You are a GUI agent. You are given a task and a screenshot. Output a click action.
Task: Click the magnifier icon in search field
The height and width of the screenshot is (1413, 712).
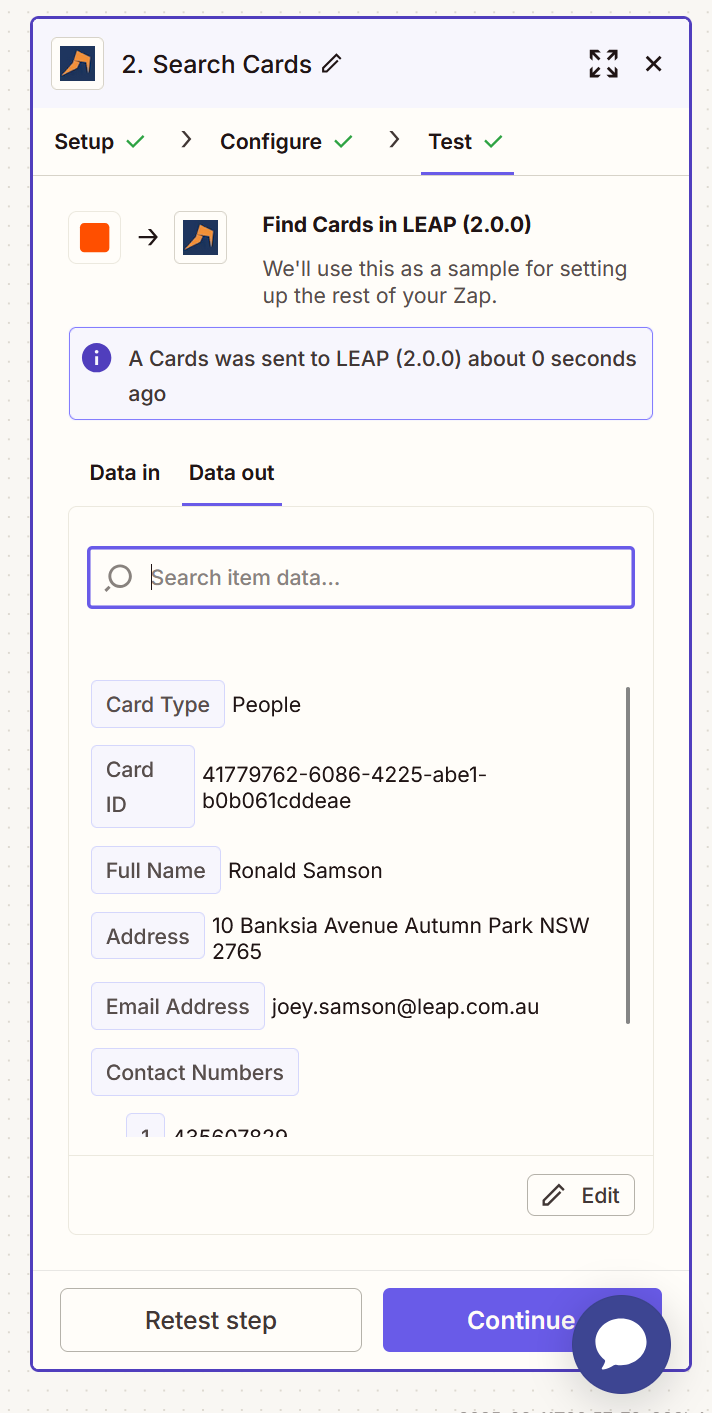pos(119,577)
